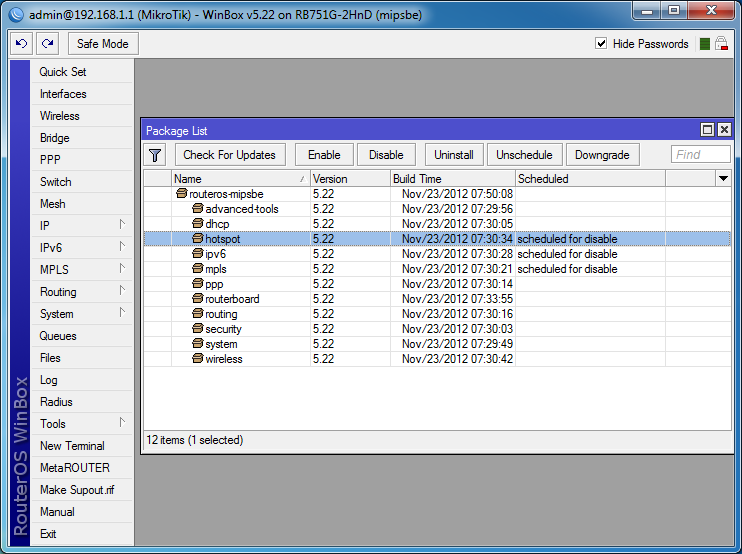Open the Wireless menu item
This screenshot has height=554, width=742.
pos(81,116)
